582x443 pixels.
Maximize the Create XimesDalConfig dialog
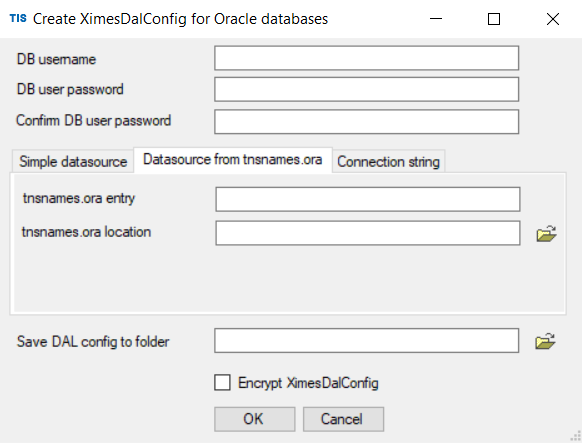pos(494,19)
